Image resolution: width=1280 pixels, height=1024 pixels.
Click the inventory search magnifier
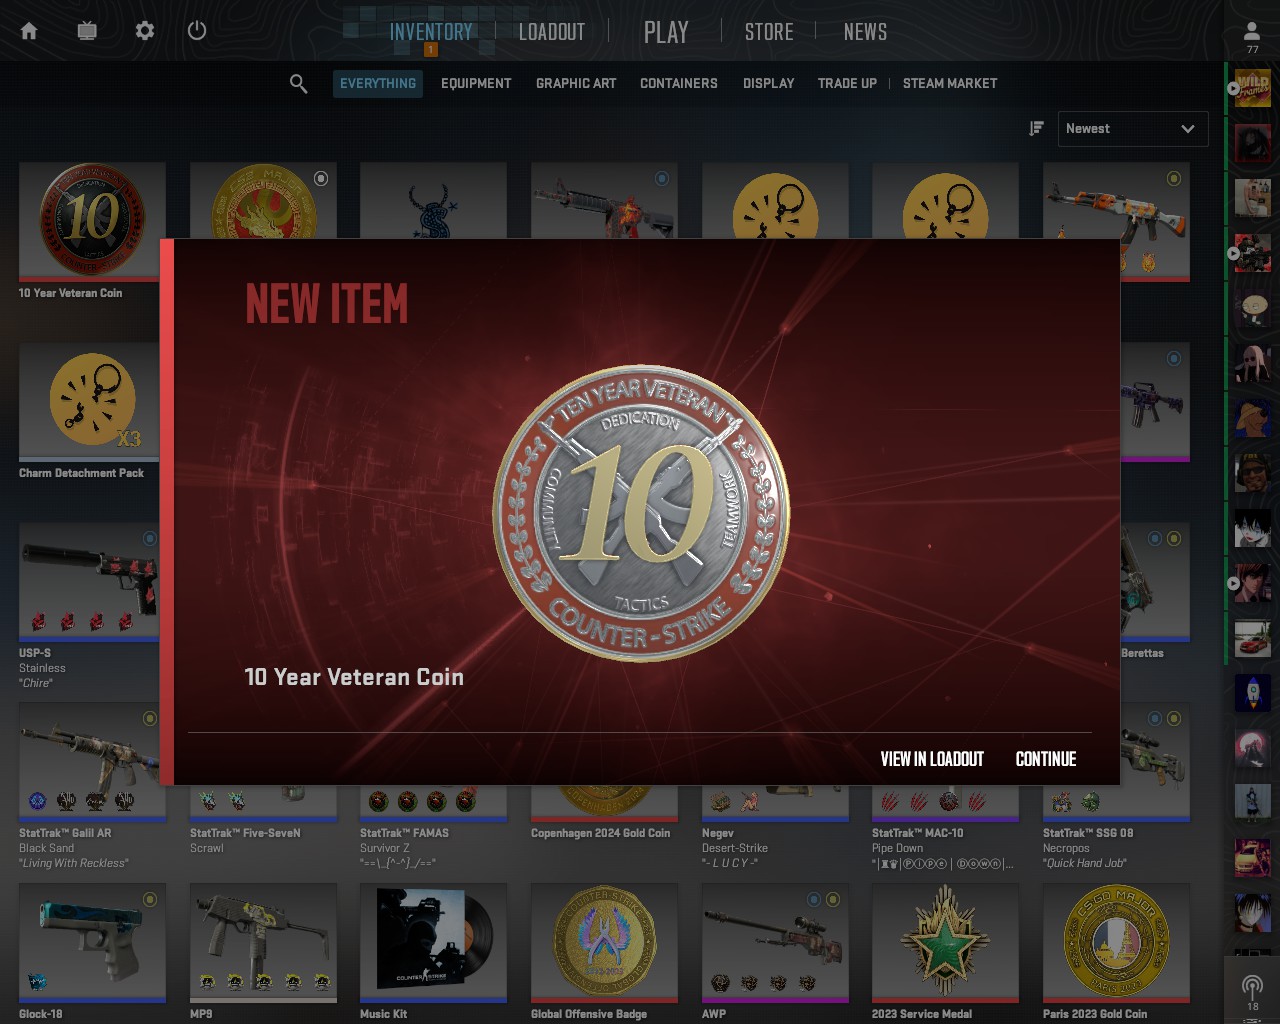click(298, 84)
